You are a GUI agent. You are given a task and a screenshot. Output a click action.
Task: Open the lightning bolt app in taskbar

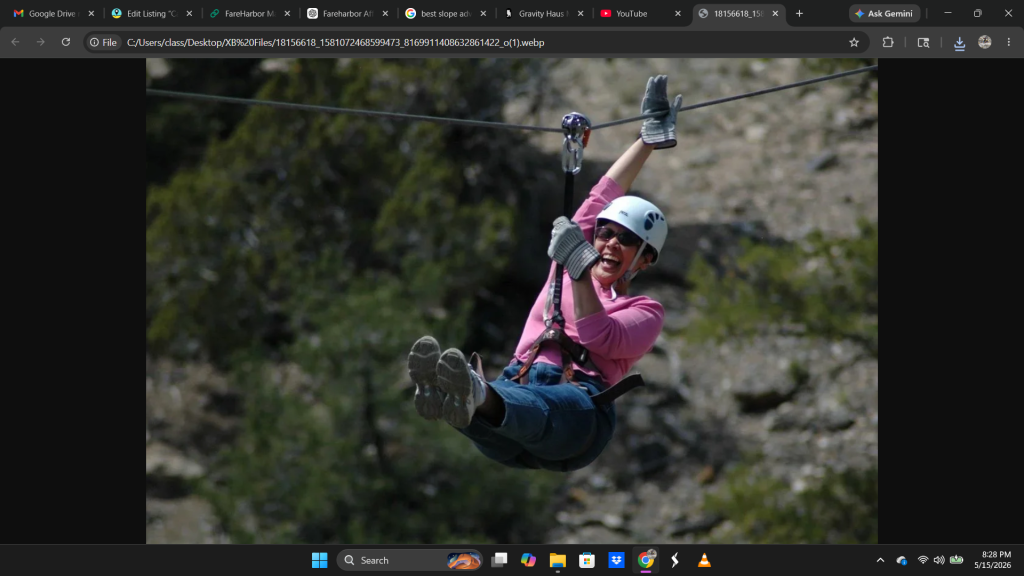675,560
